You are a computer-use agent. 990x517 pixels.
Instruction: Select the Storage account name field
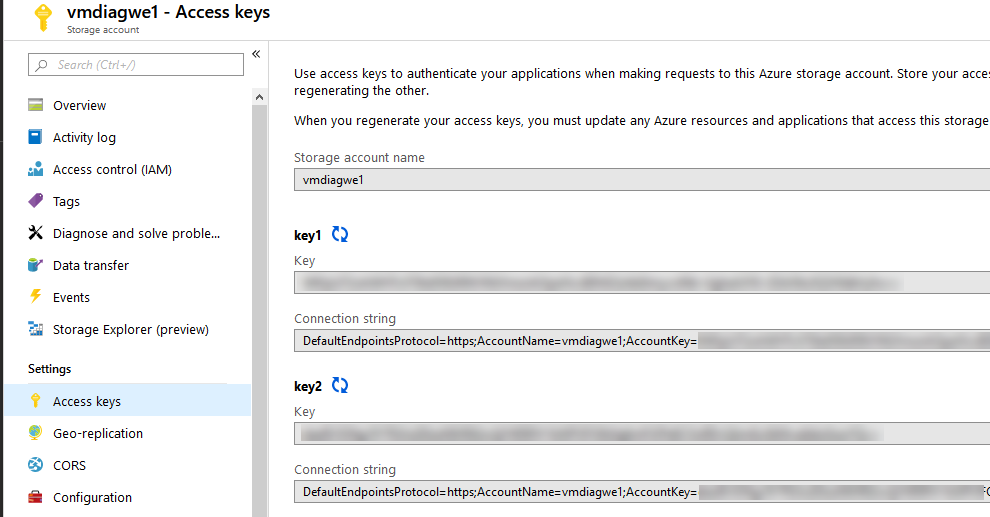tap(642, 180)
